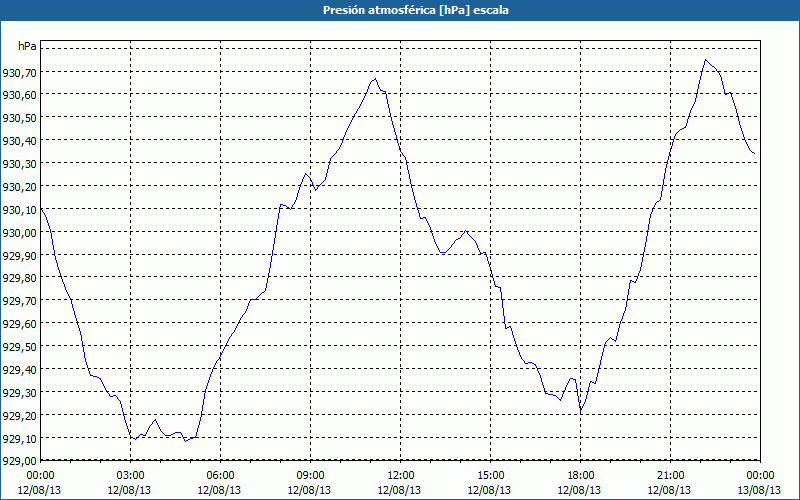Select the y-axis value 930,60
Viewport: 800px width, 500px height.
(19, 95)
